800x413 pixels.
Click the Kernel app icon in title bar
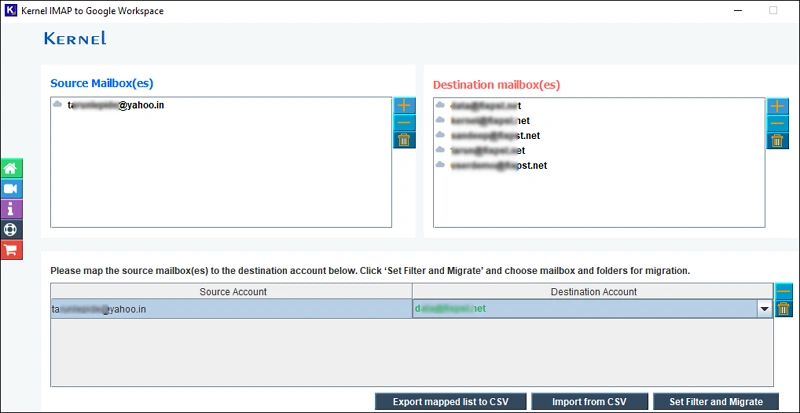point(11,10)
